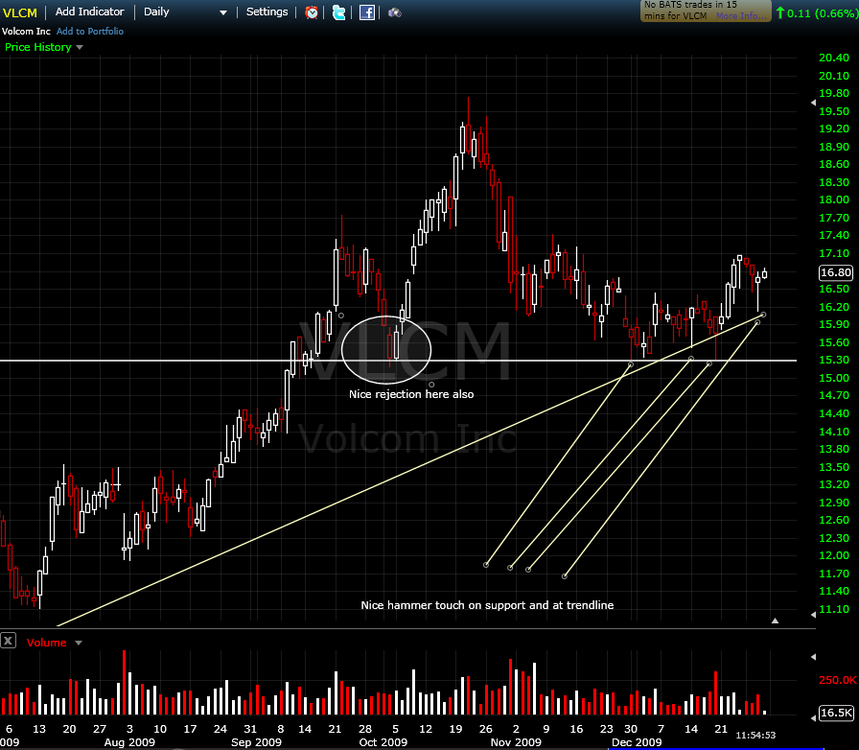Expand the Price History dropdown arrow
859x750 pixels.
click(x=79, y=48)
